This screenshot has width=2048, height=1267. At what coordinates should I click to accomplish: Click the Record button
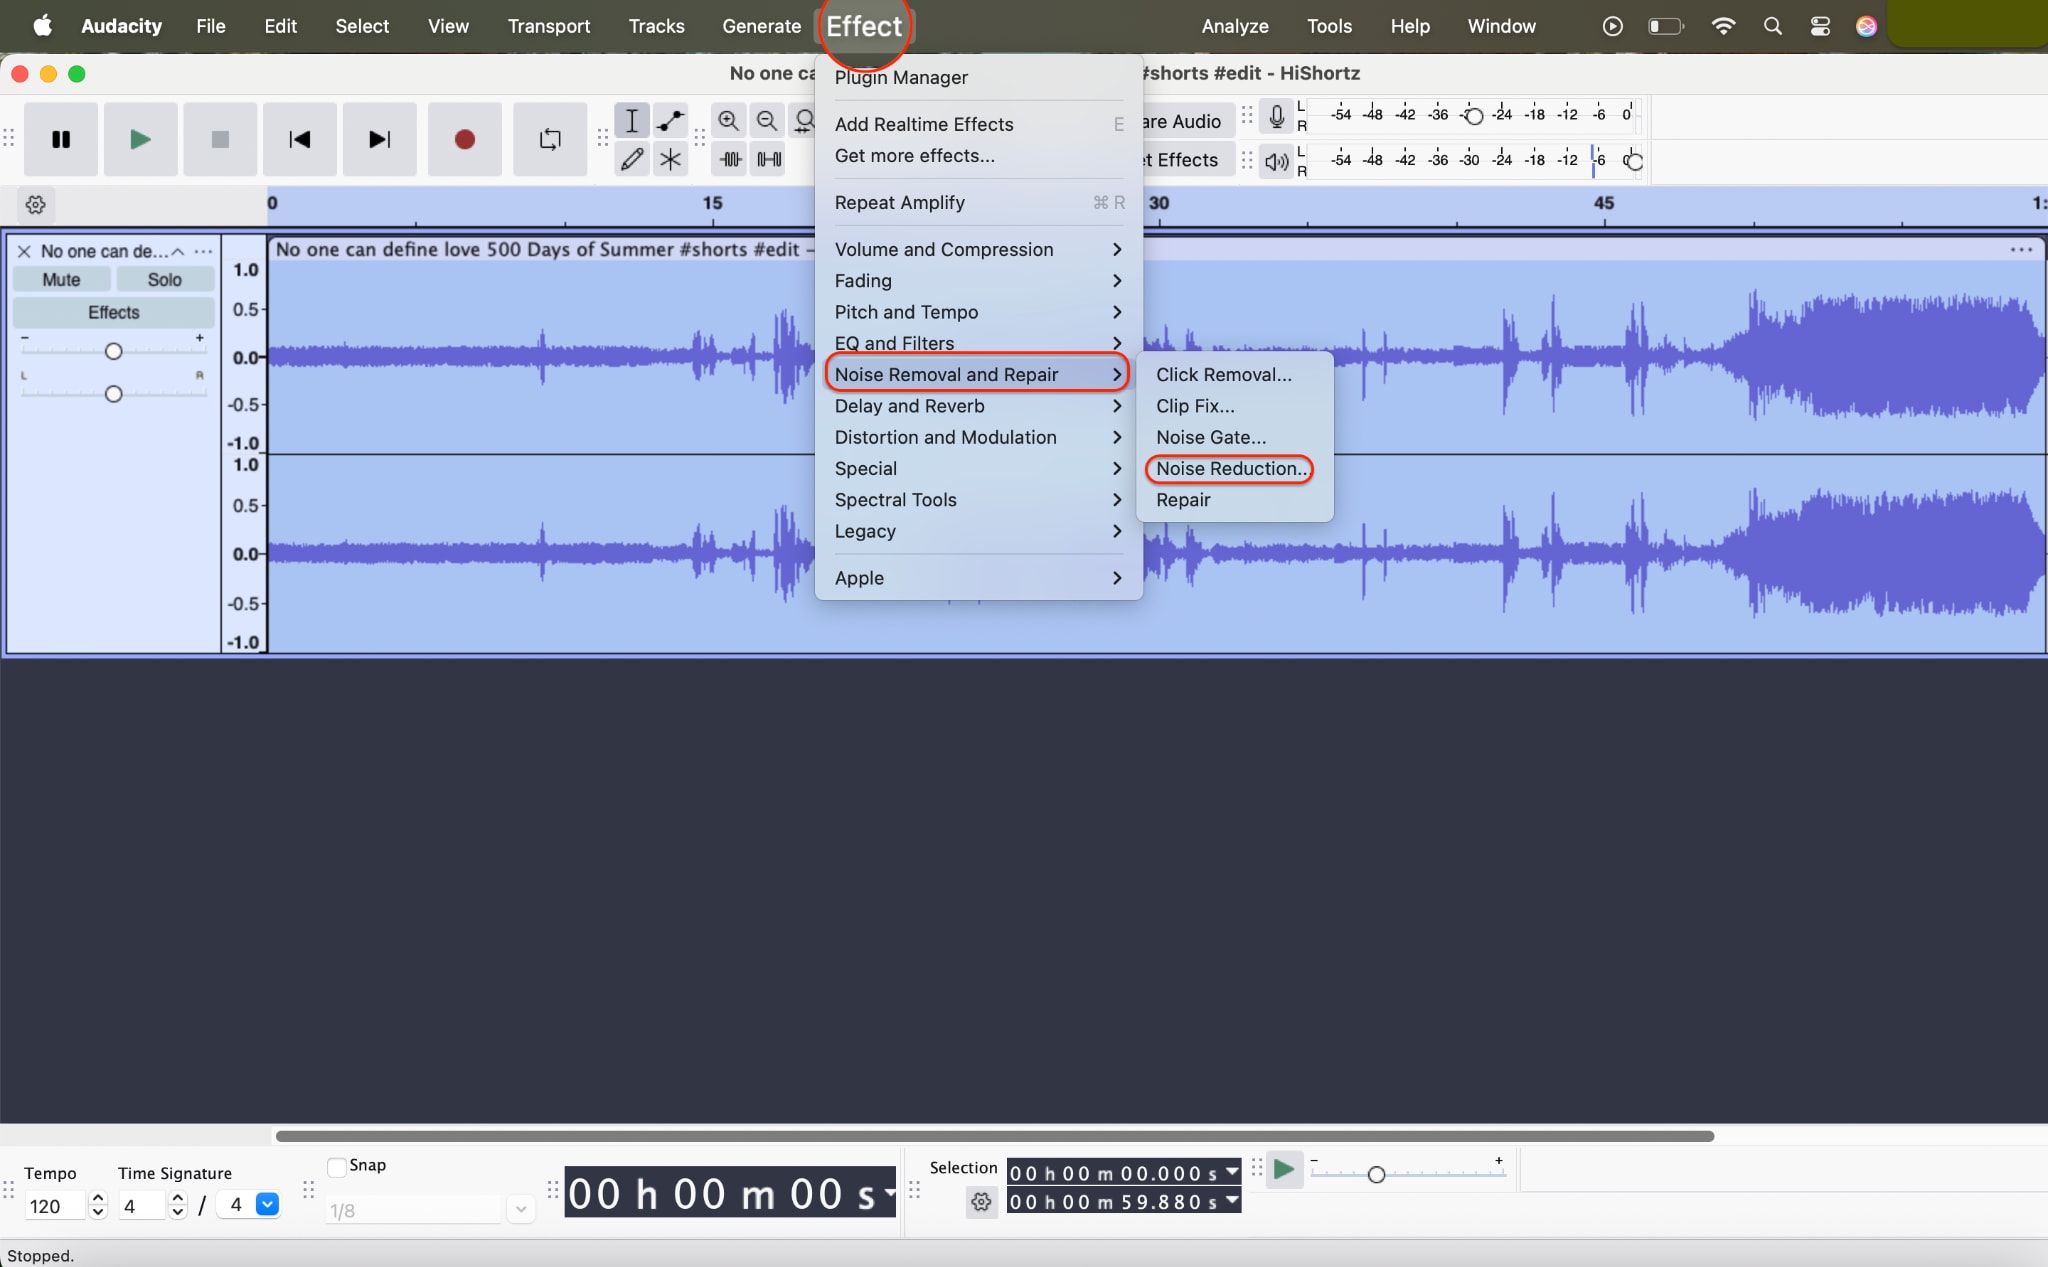click(464, 139)
